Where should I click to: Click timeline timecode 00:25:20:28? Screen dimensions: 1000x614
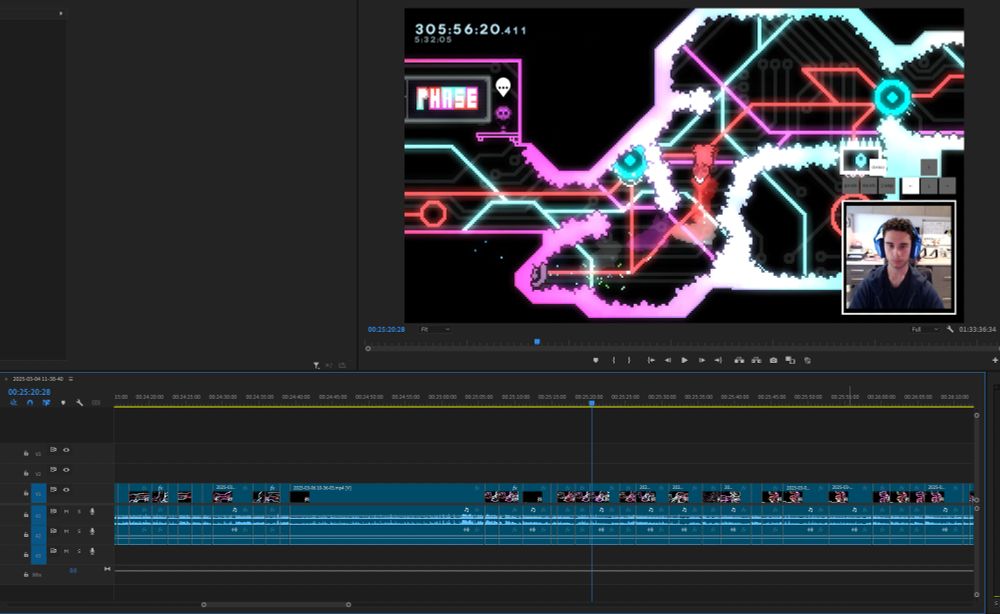click(29, 392)
